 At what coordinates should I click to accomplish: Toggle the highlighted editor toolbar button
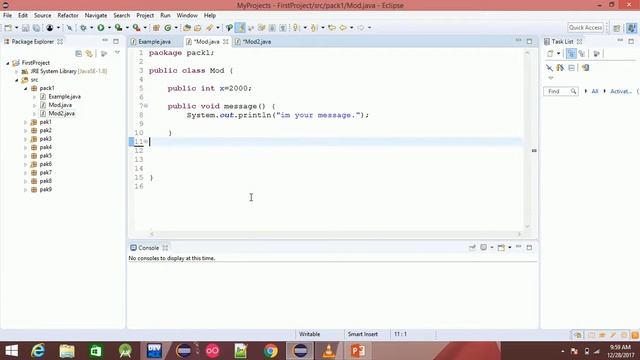click(x=240, y=28)
